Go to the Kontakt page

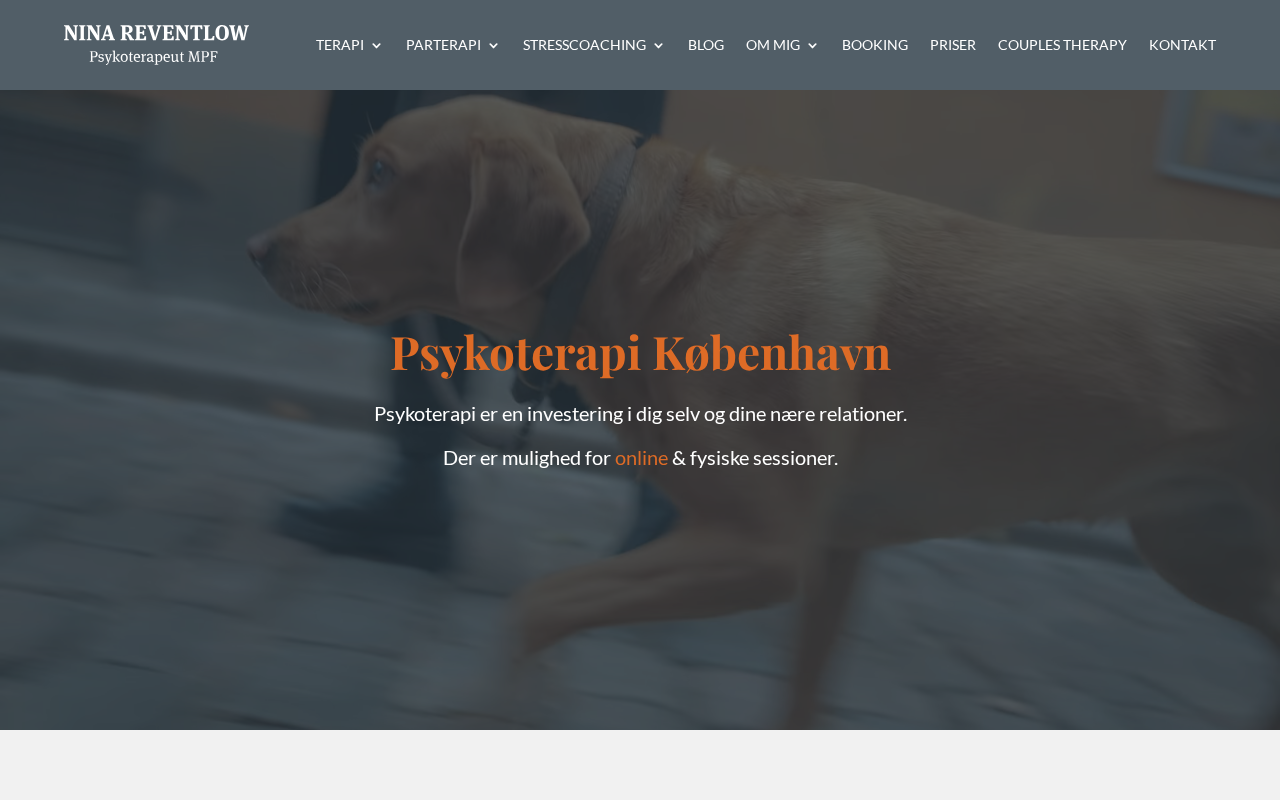point(1182,45)
